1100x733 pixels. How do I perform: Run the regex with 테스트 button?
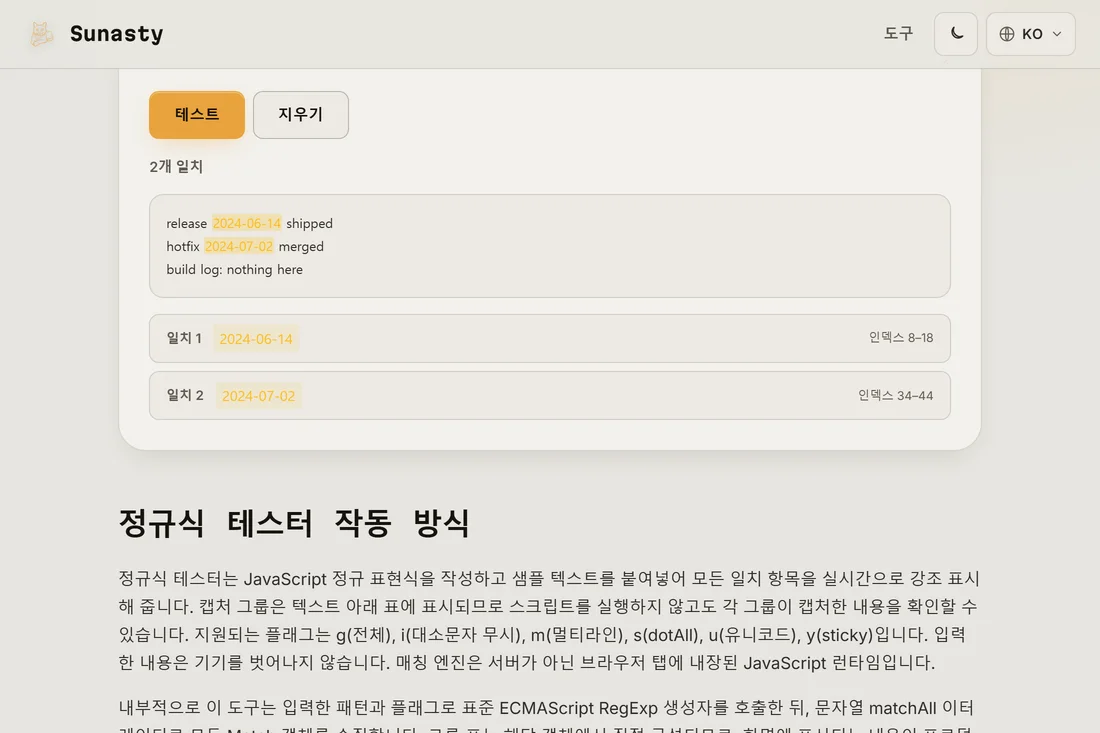[x=196, y=114]
